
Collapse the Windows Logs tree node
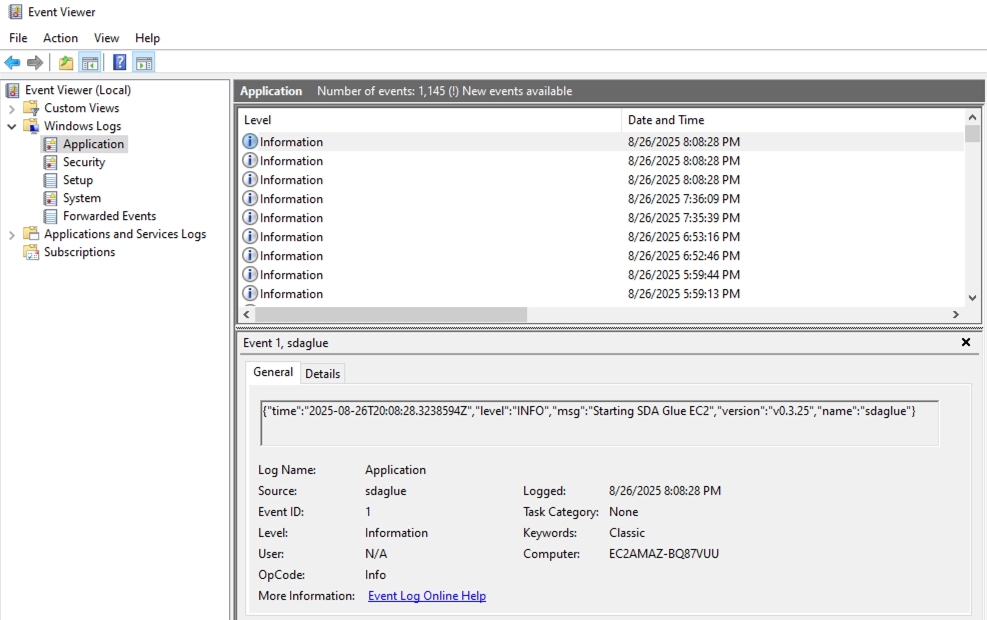coord(12,126)
